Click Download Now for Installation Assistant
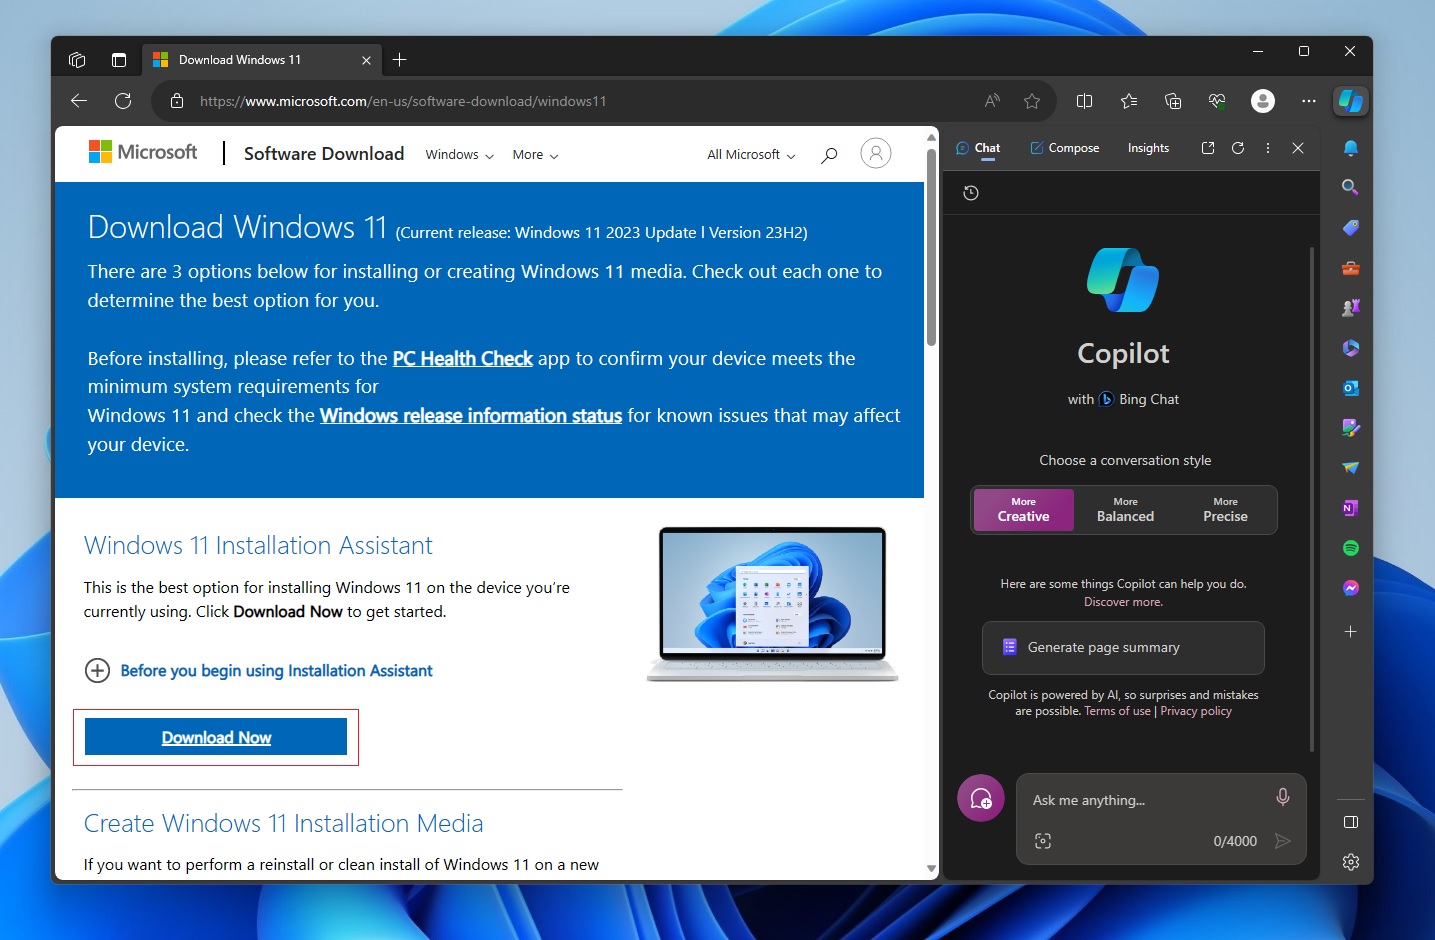 (216, 737)
